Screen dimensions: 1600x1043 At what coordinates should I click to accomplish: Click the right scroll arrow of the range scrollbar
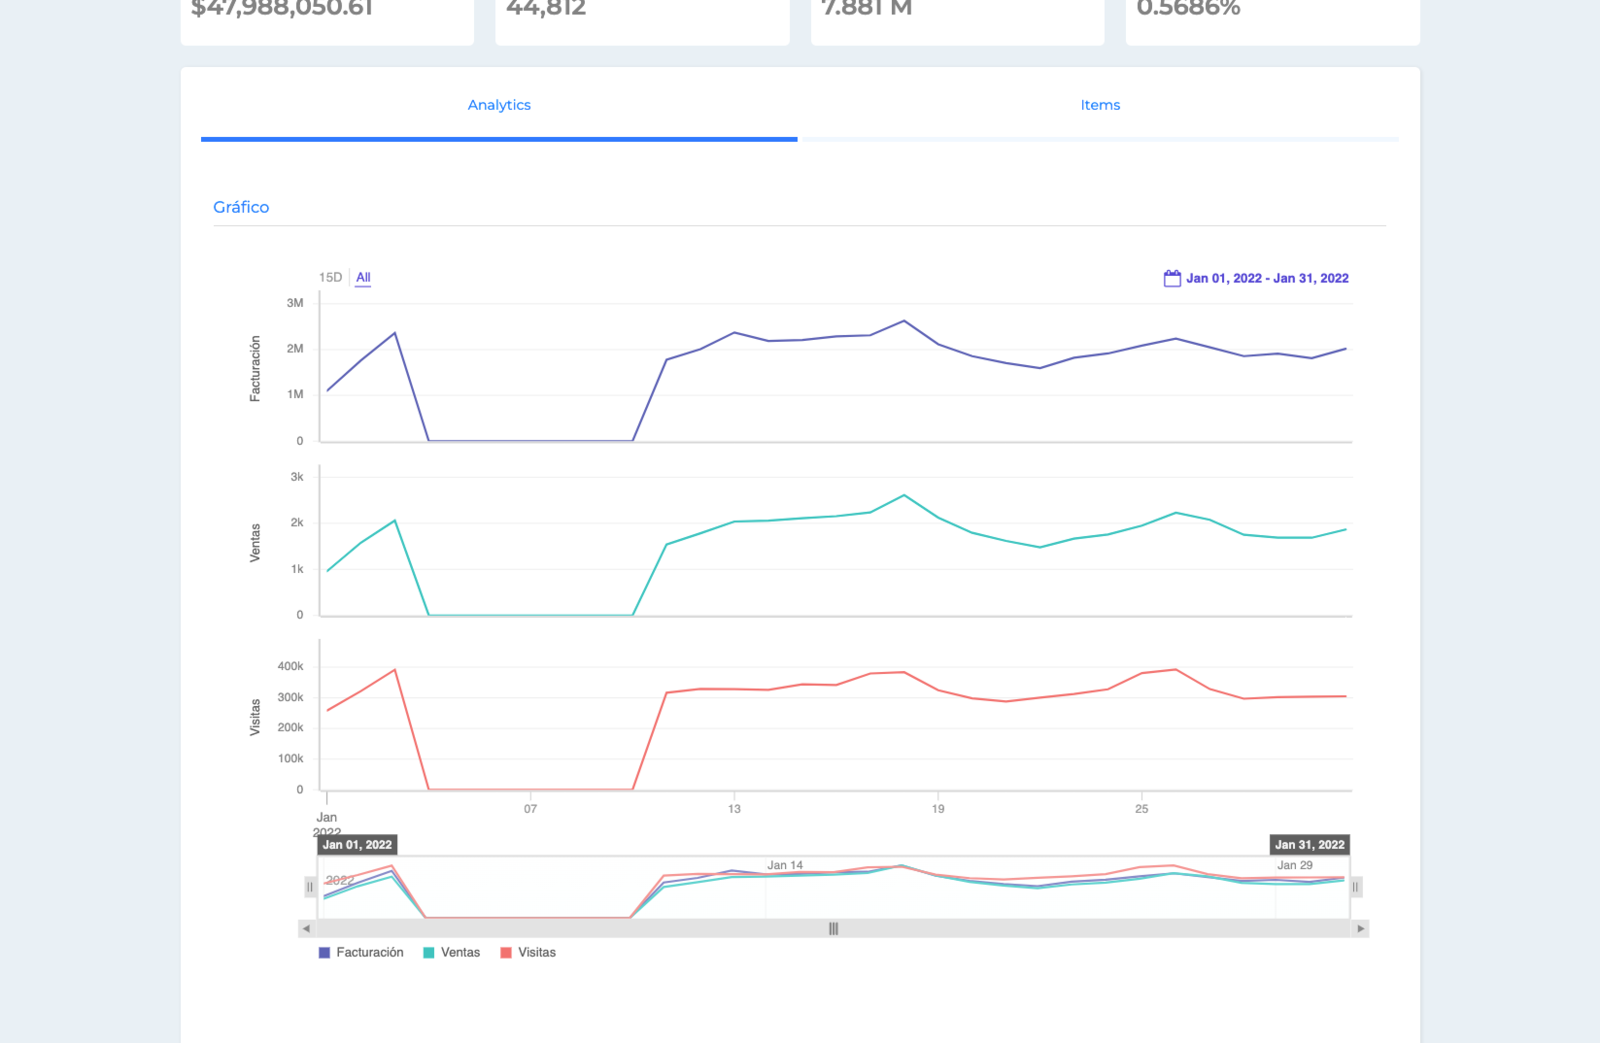(1361, 929)
